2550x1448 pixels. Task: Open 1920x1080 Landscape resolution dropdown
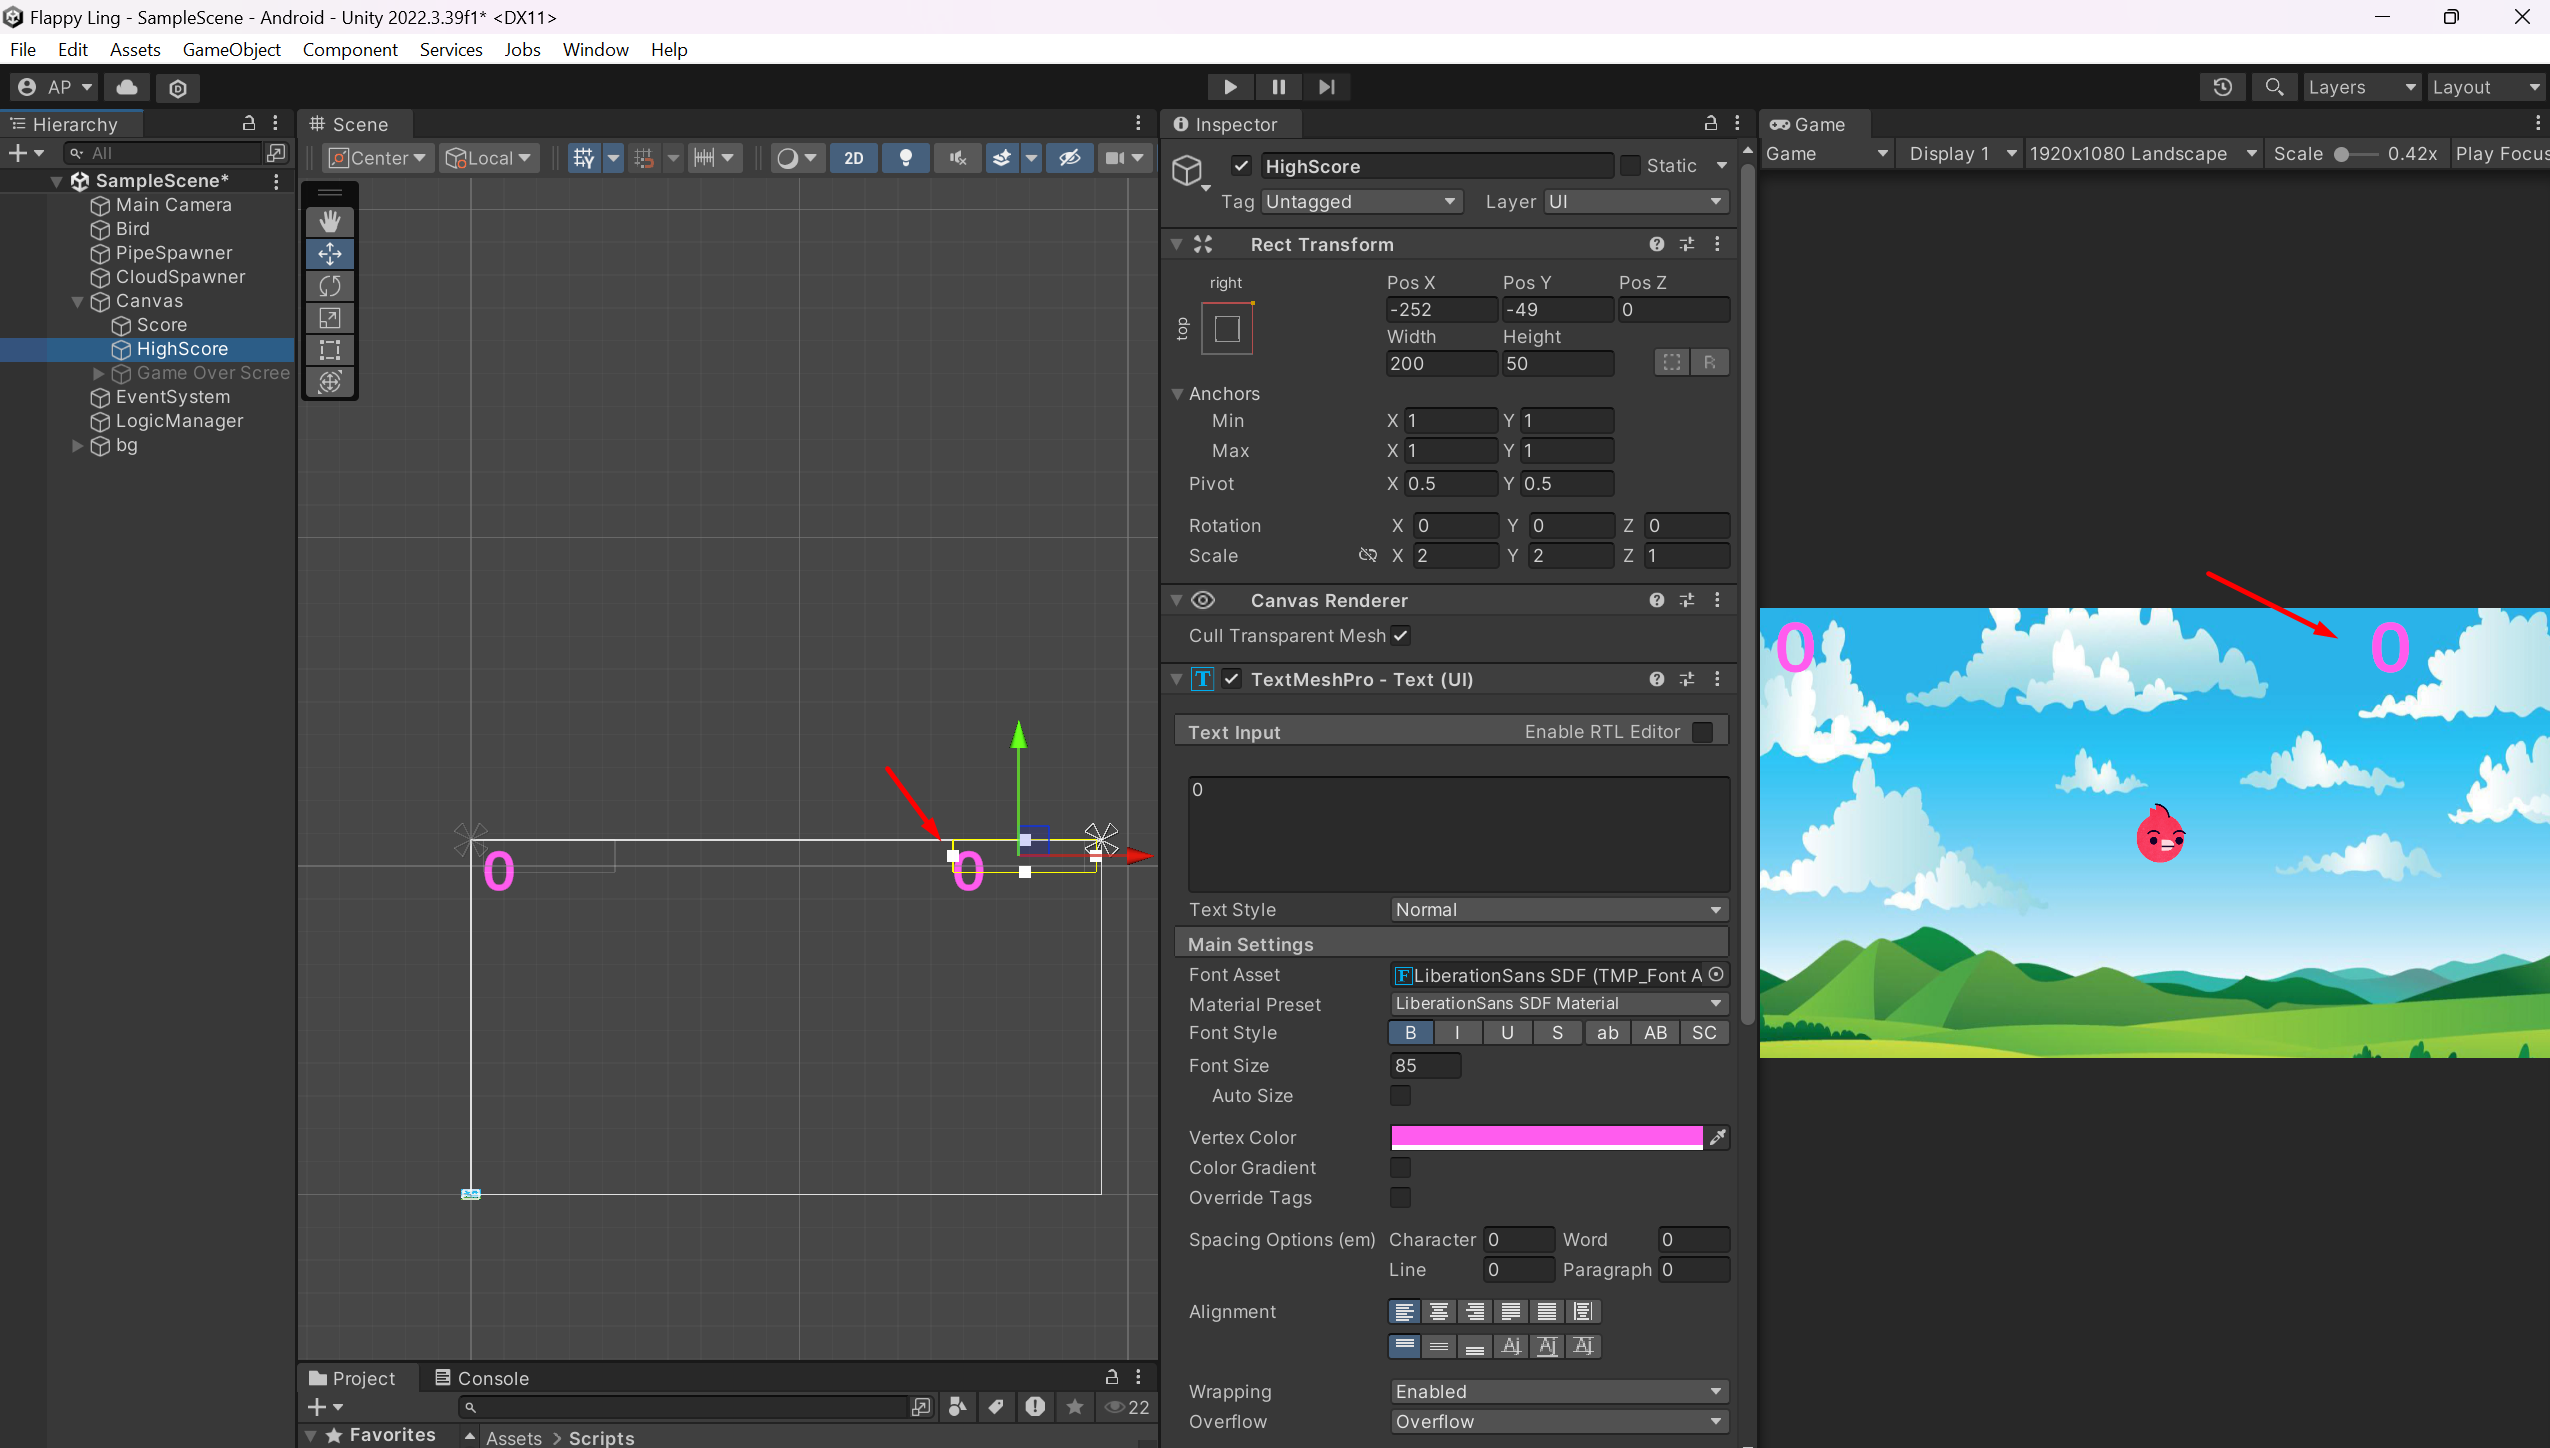coord(2143,154)
